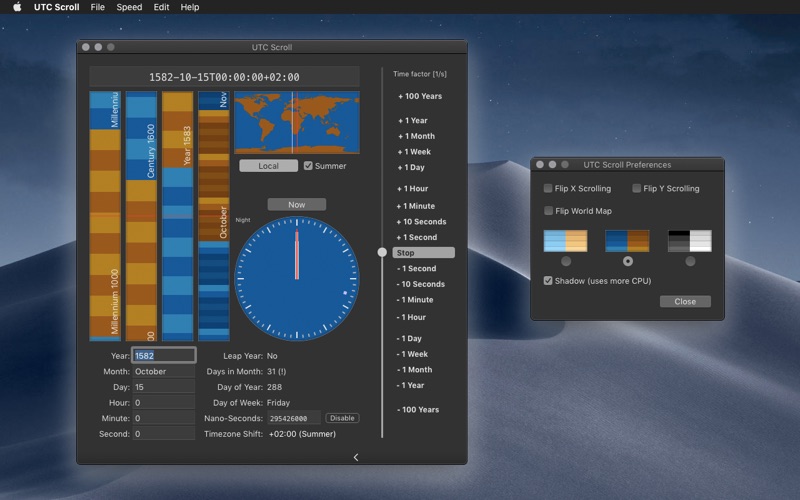This screenshot has height=500, width=800.
Task: Set time factor to + 1 Week
Action: [x=414, y=152]
